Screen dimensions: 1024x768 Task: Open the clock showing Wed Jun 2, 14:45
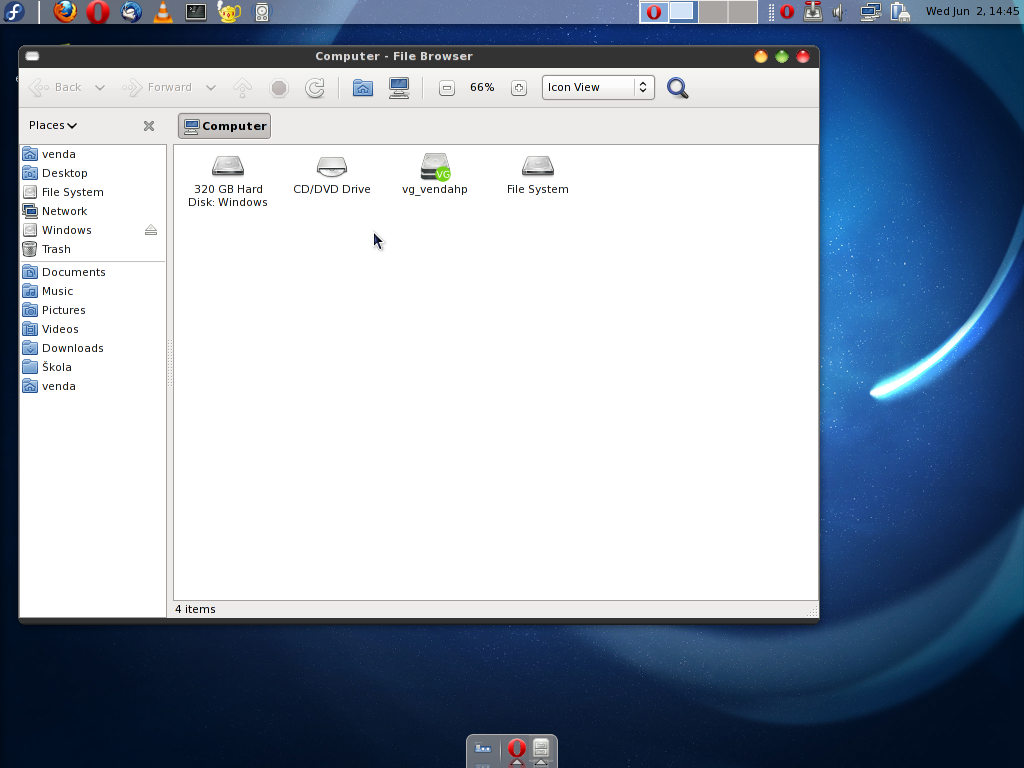(x=972, y=11)
